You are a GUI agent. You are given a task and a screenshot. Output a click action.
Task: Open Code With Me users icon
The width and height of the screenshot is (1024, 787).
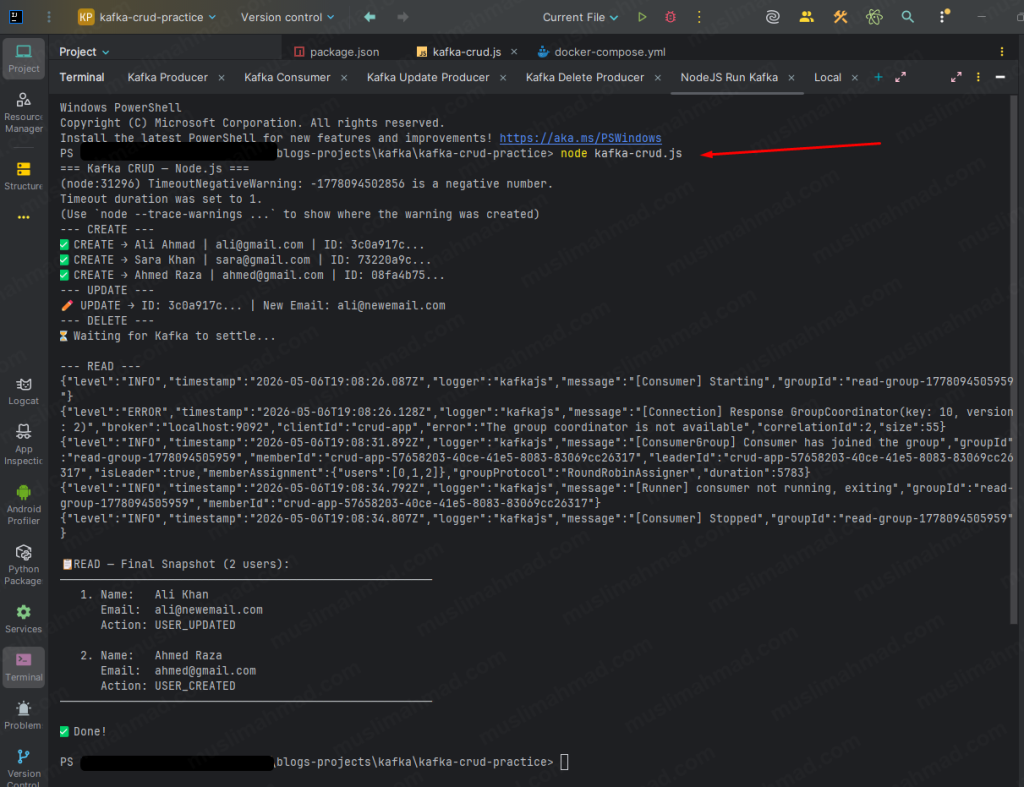click(x=807, y=17)
